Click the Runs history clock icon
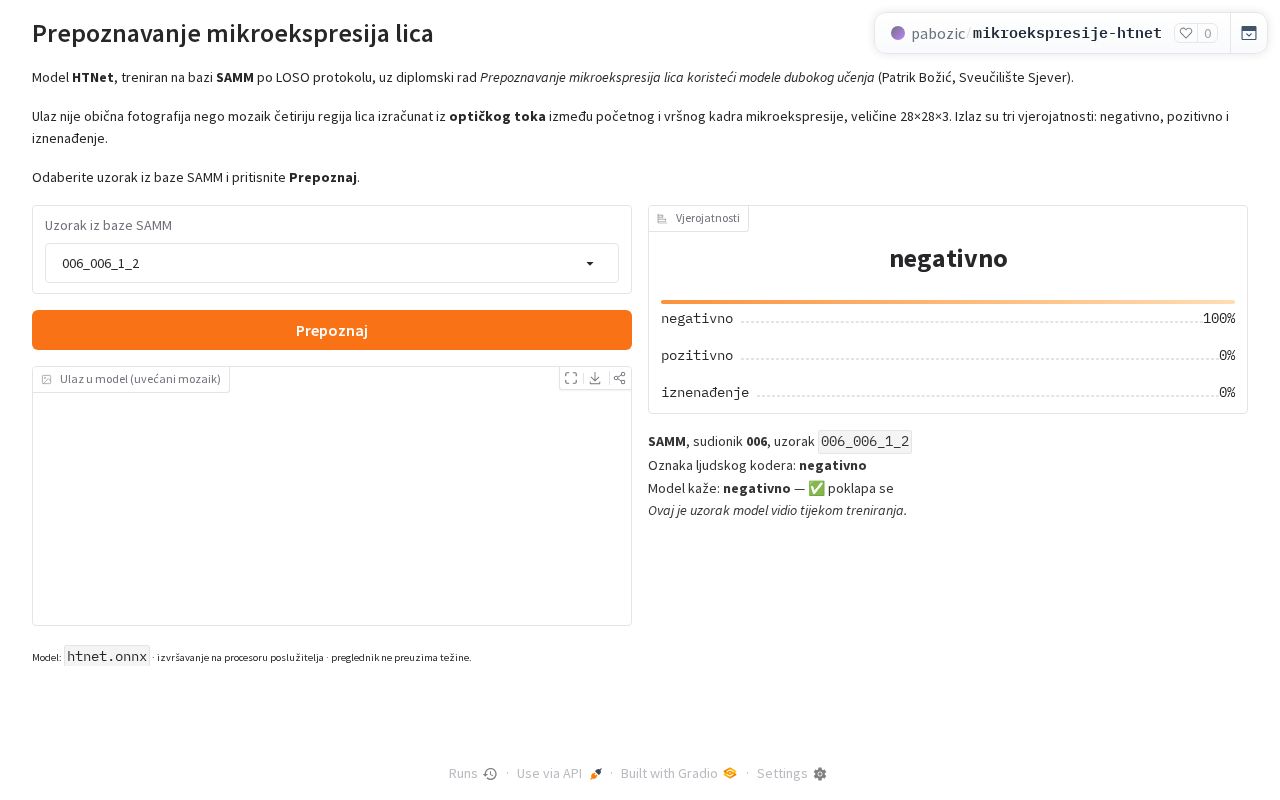1280x800 pixels. (490, 774)
